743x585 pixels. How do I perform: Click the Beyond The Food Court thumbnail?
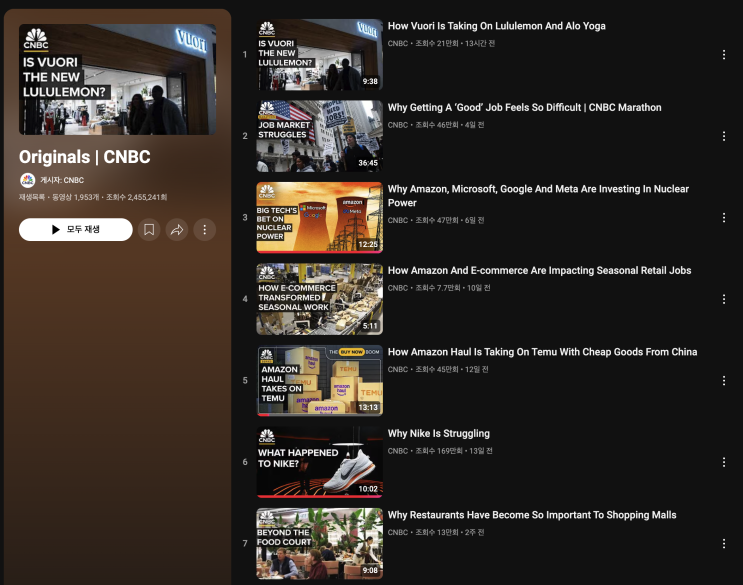click(x=319, y=543)
